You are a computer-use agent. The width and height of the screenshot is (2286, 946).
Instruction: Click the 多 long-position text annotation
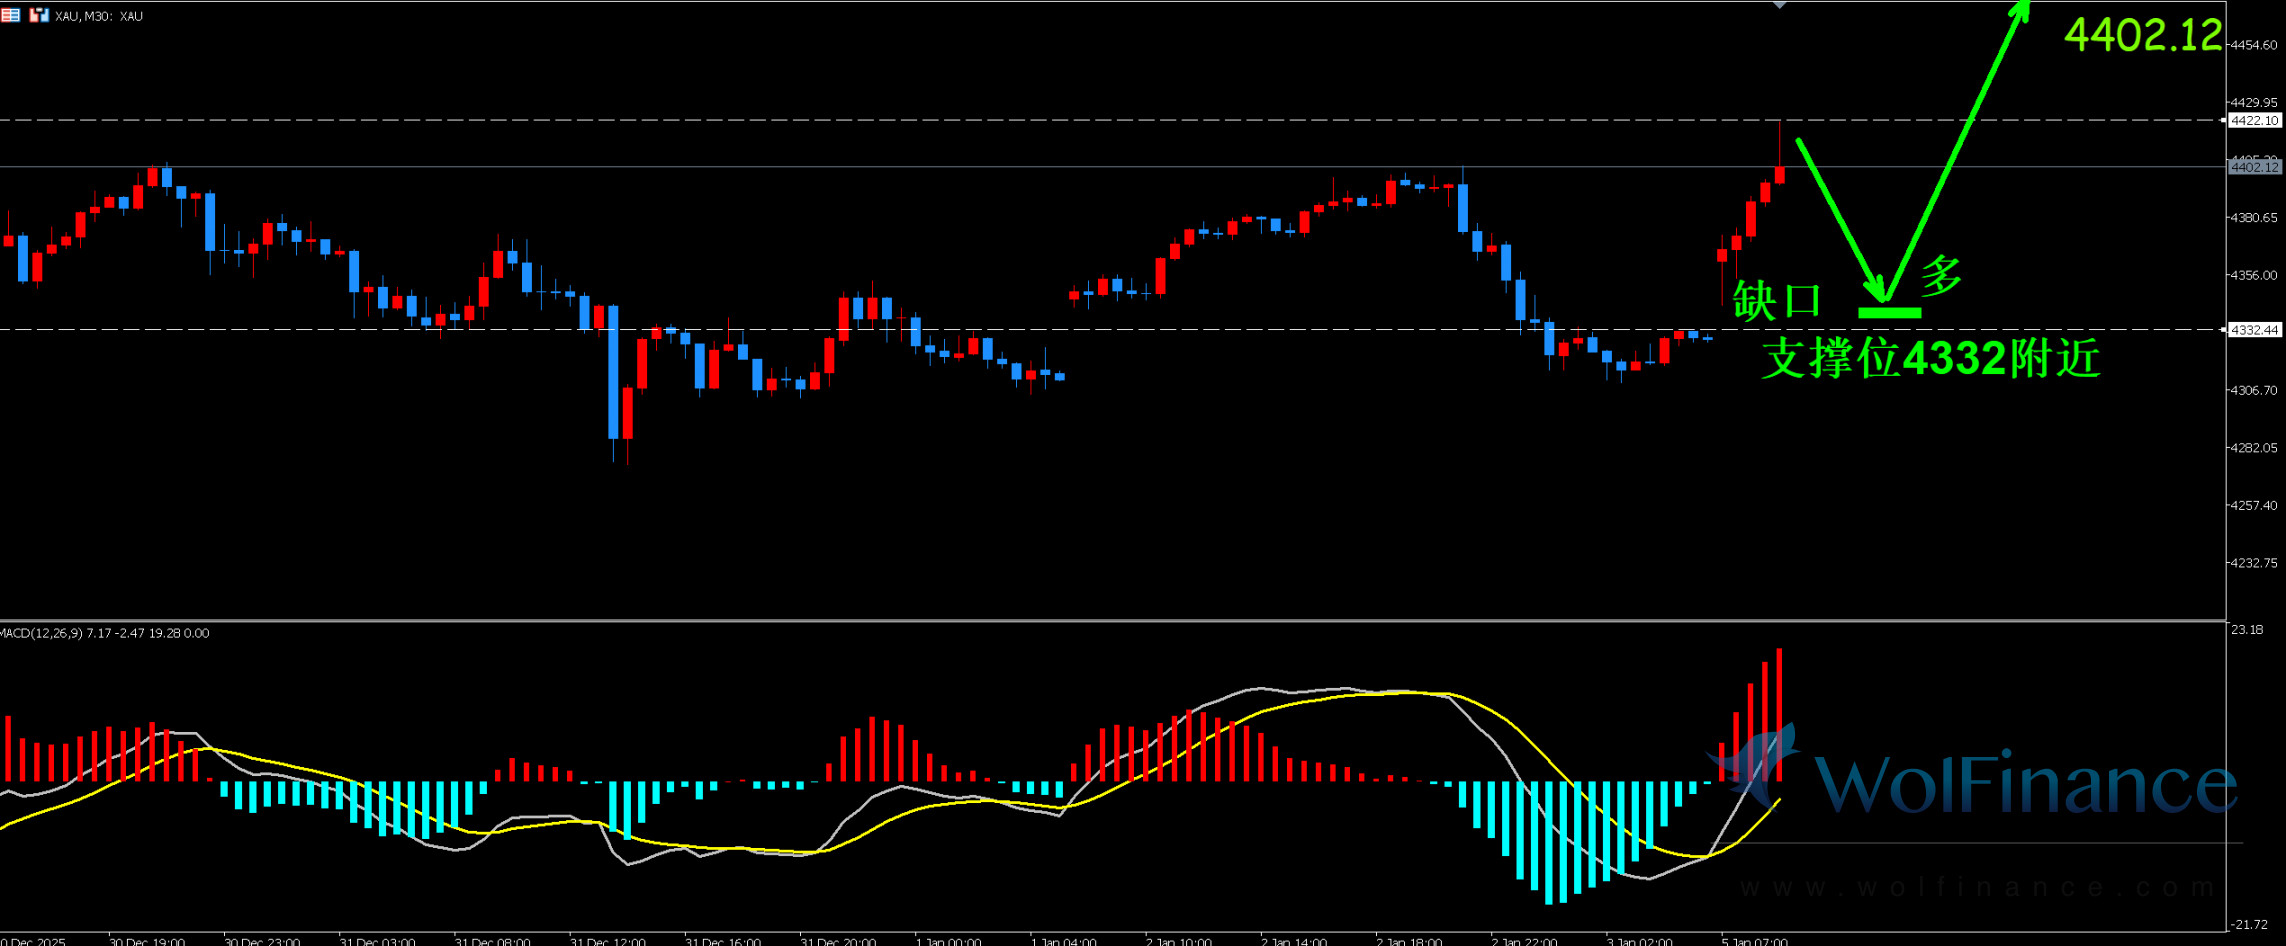pos(1941,275)
